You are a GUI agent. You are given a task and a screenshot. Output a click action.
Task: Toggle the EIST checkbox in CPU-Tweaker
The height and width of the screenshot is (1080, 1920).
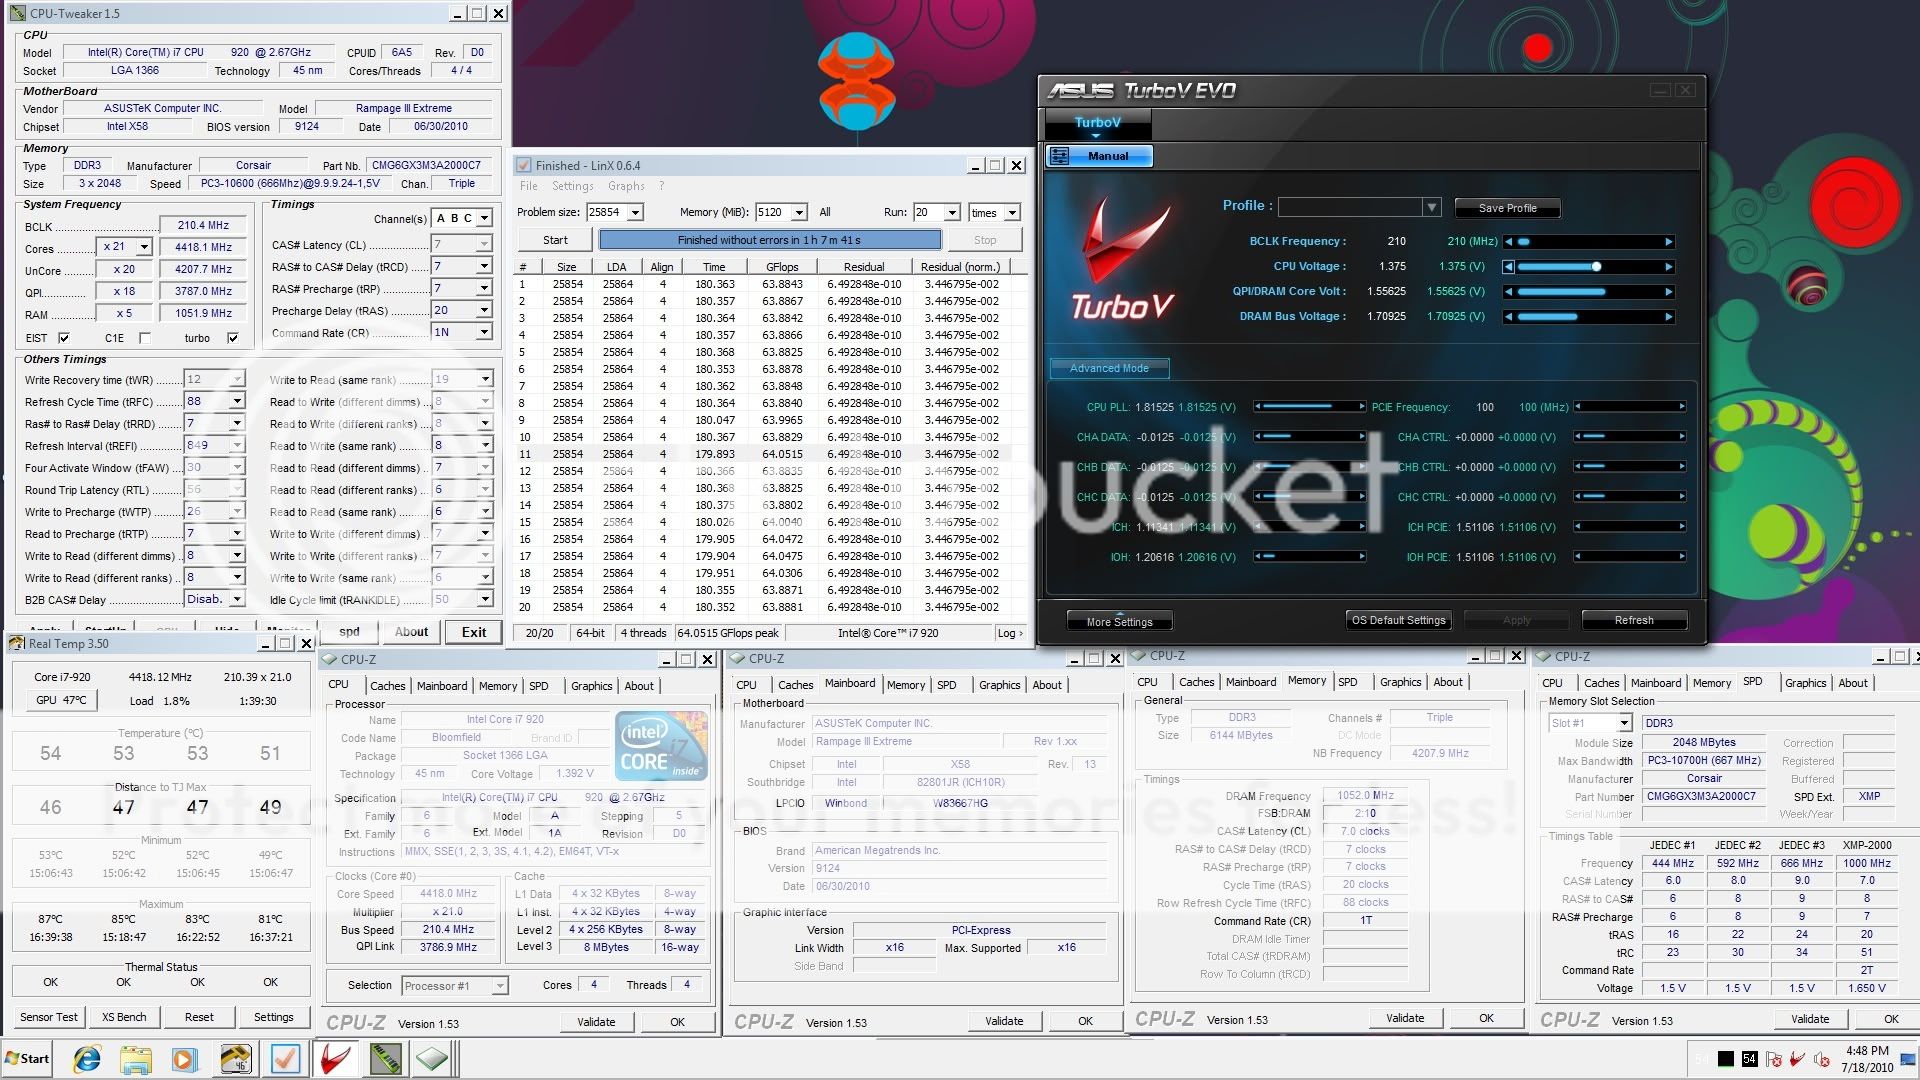(x=64, y=338)
